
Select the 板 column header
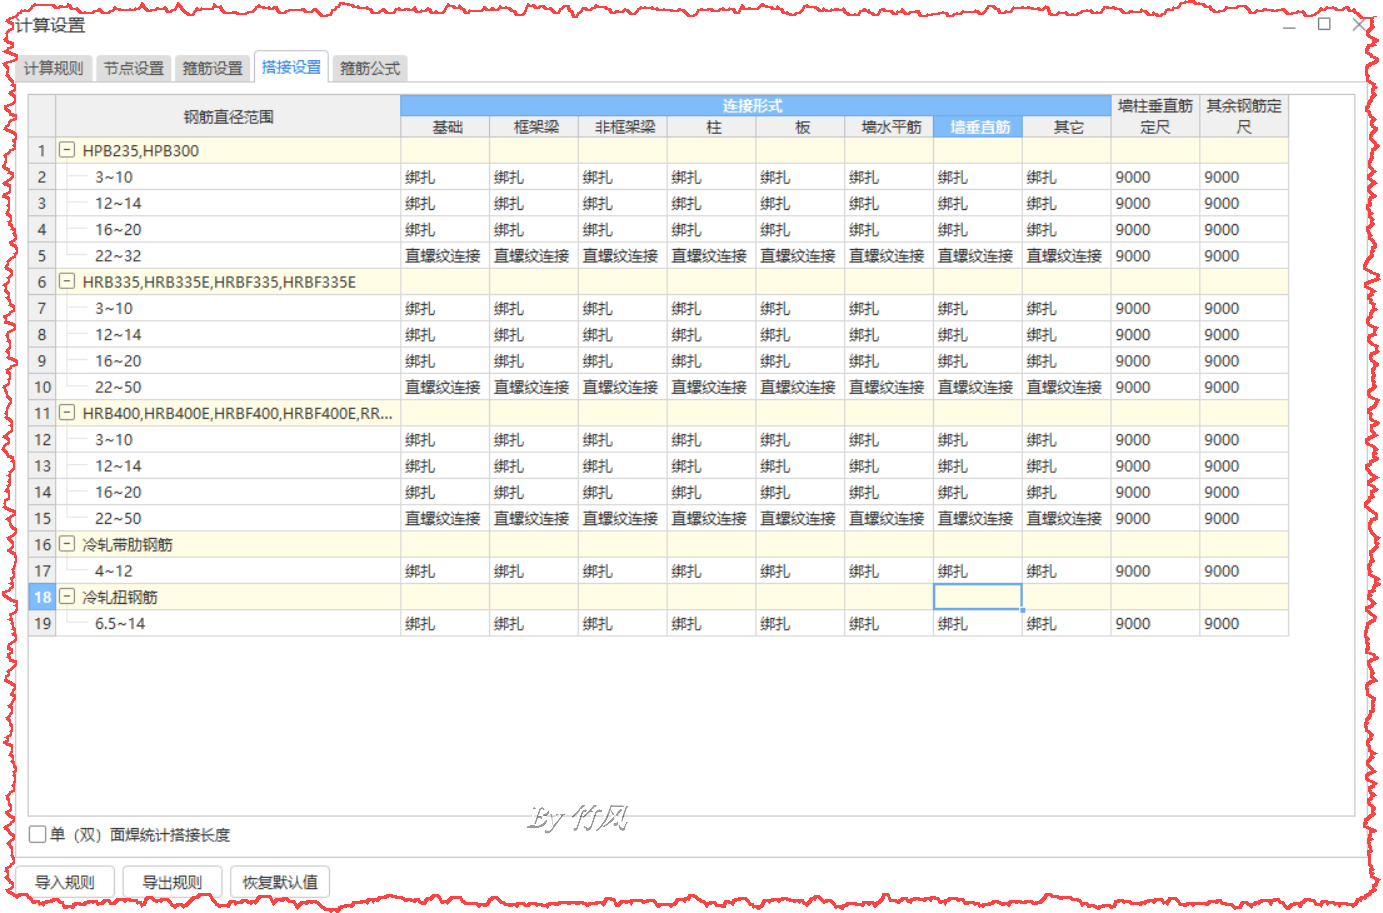point(801,127)
